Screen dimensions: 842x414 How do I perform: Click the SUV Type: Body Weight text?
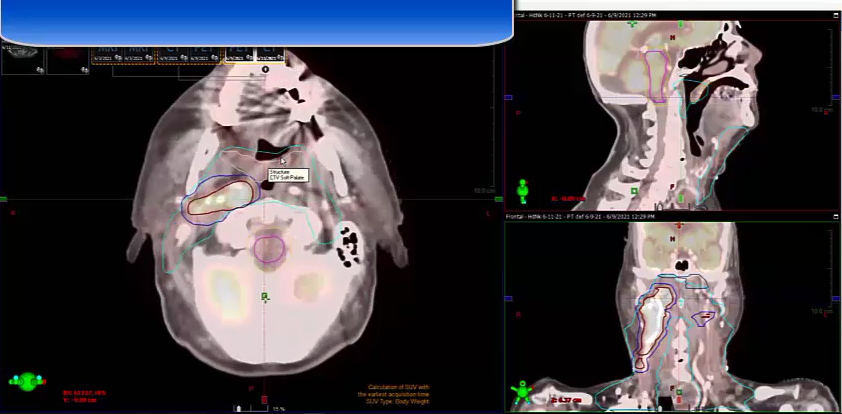coord(395,402)
